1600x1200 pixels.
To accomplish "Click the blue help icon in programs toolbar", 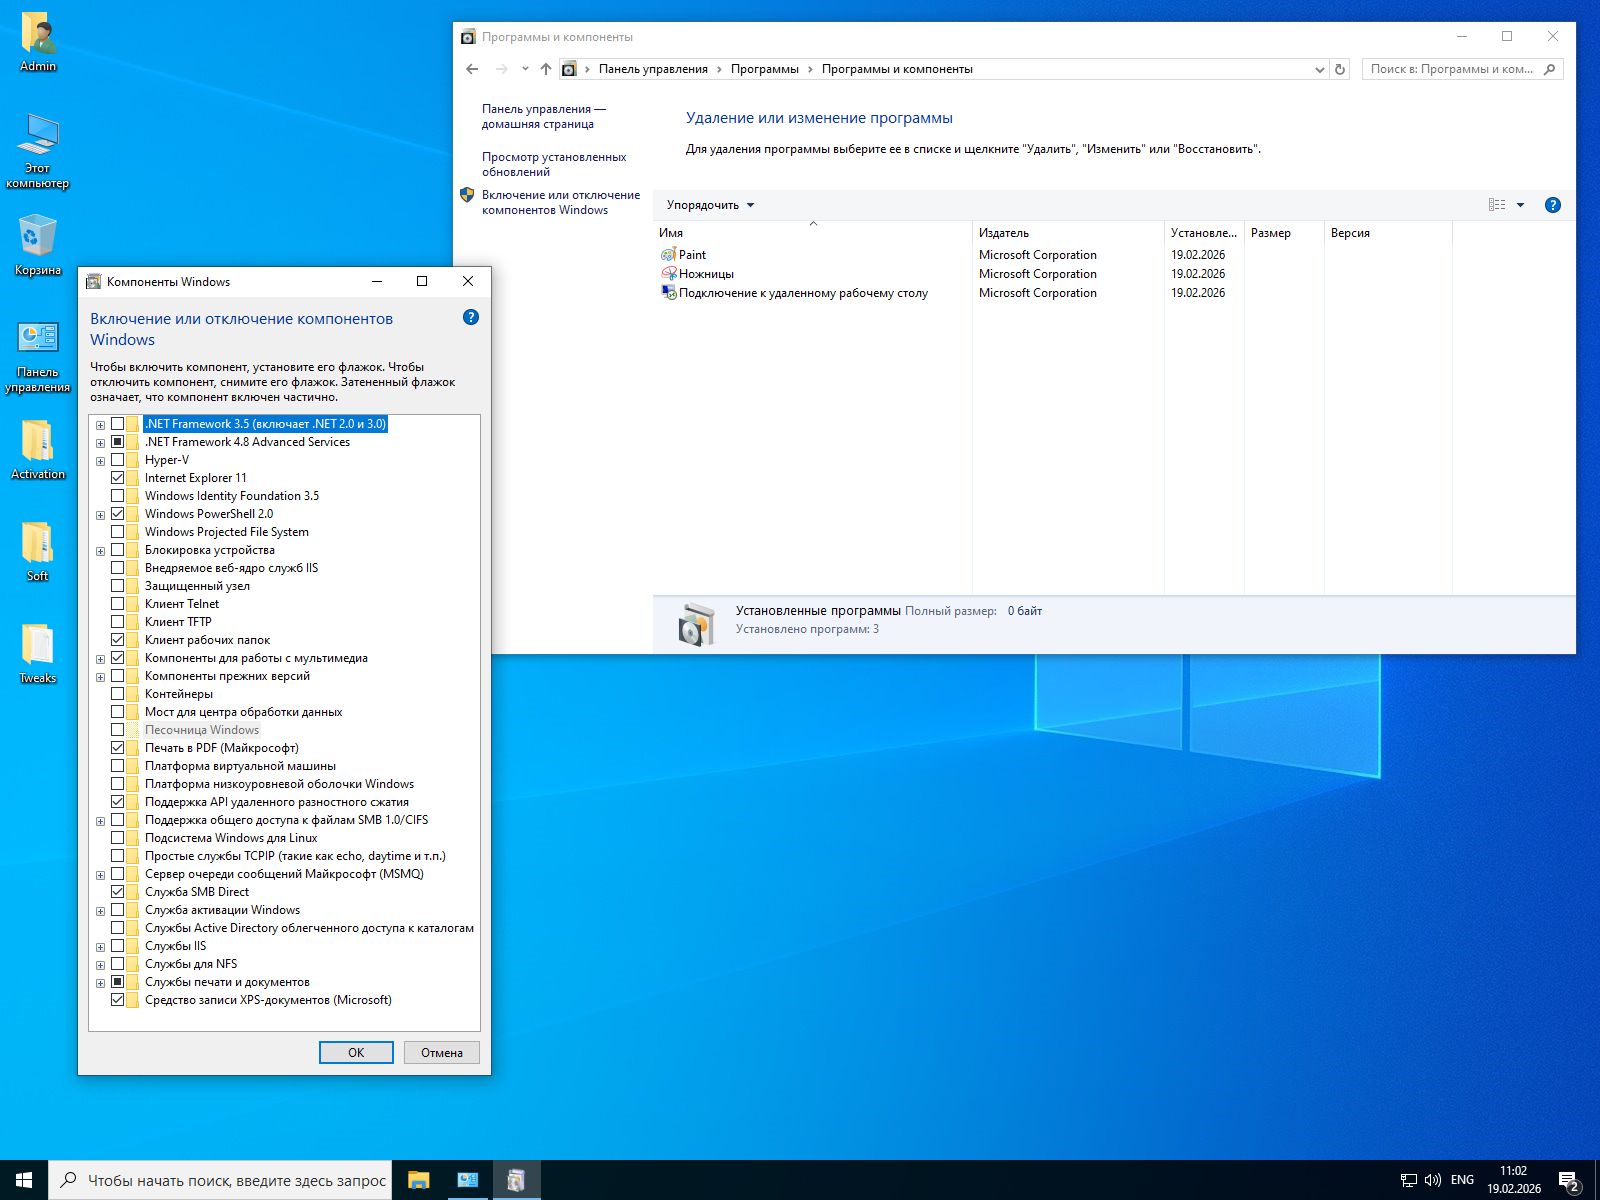I will click(x=1552, y=205).
